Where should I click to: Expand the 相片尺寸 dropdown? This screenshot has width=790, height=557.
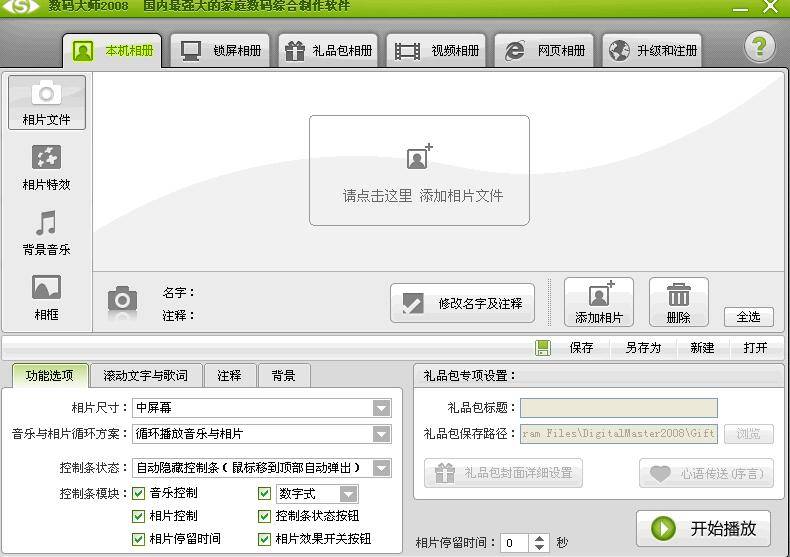tap(381, 408)
